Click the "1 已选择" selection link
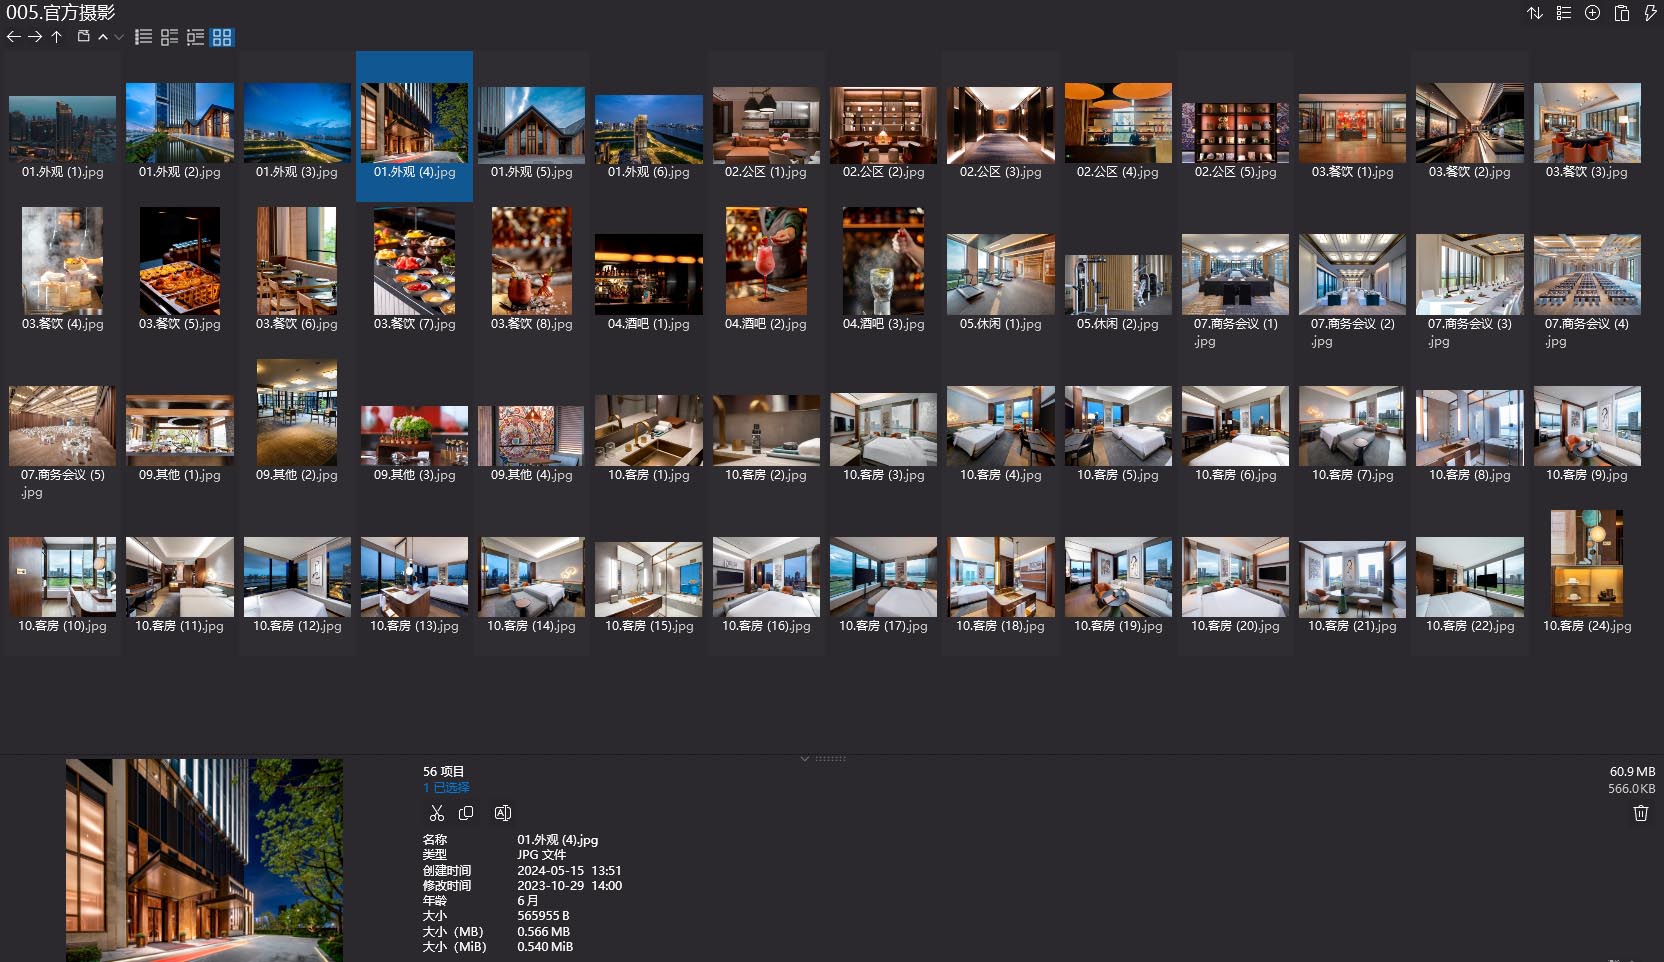This screenshot has height=962, width=1664. (446, 788)
